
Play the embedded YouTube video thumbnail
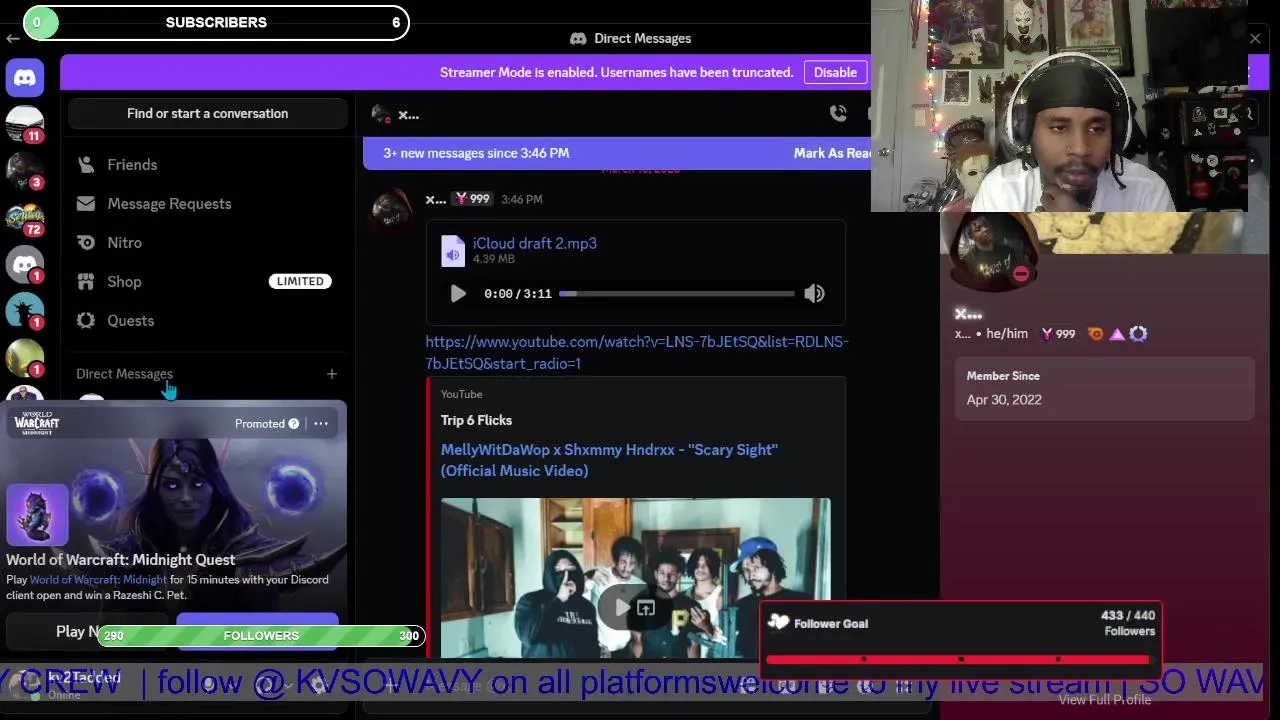[x=622, y=606]
